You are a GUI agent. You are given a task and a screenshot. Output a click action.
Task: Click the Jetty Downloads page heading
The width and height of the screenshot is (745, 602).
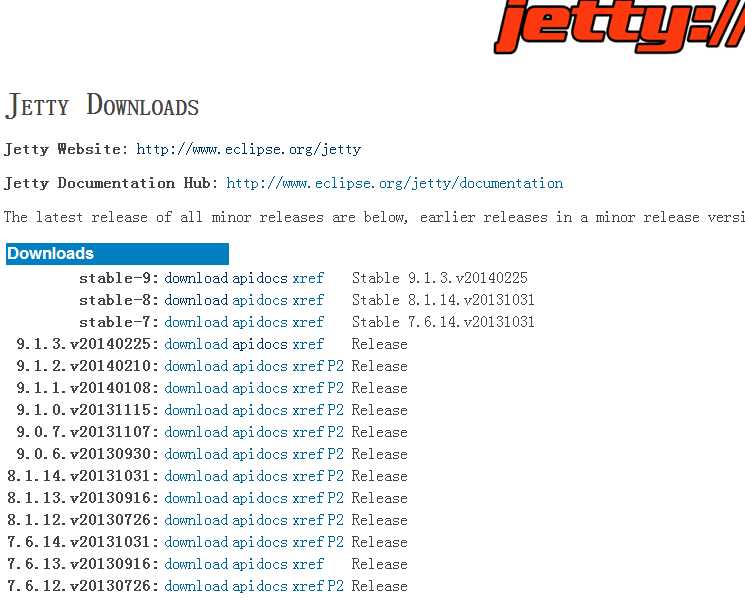pos(102,105)
